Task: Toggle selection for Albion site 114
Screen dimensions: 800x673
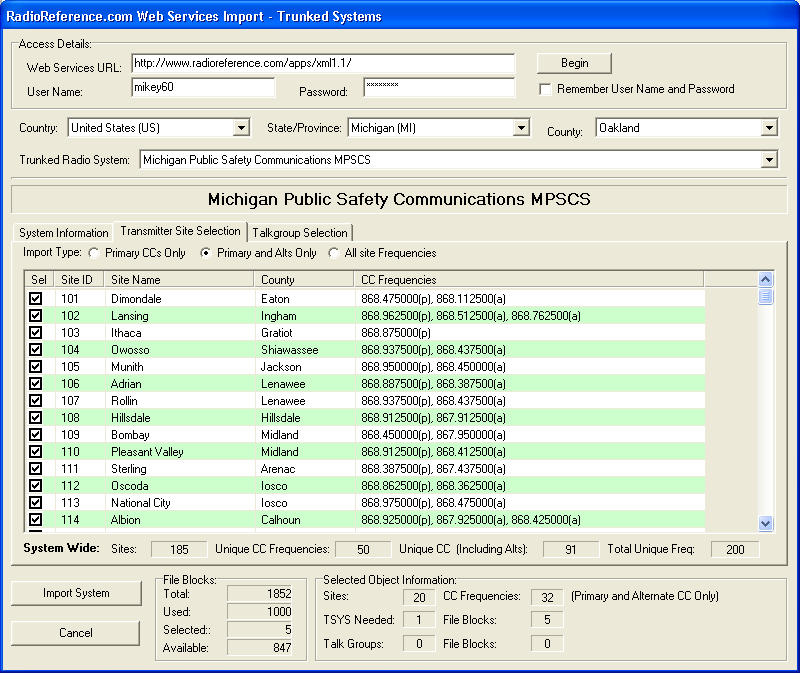Action: pyautogui.click(x=36, y=519)
